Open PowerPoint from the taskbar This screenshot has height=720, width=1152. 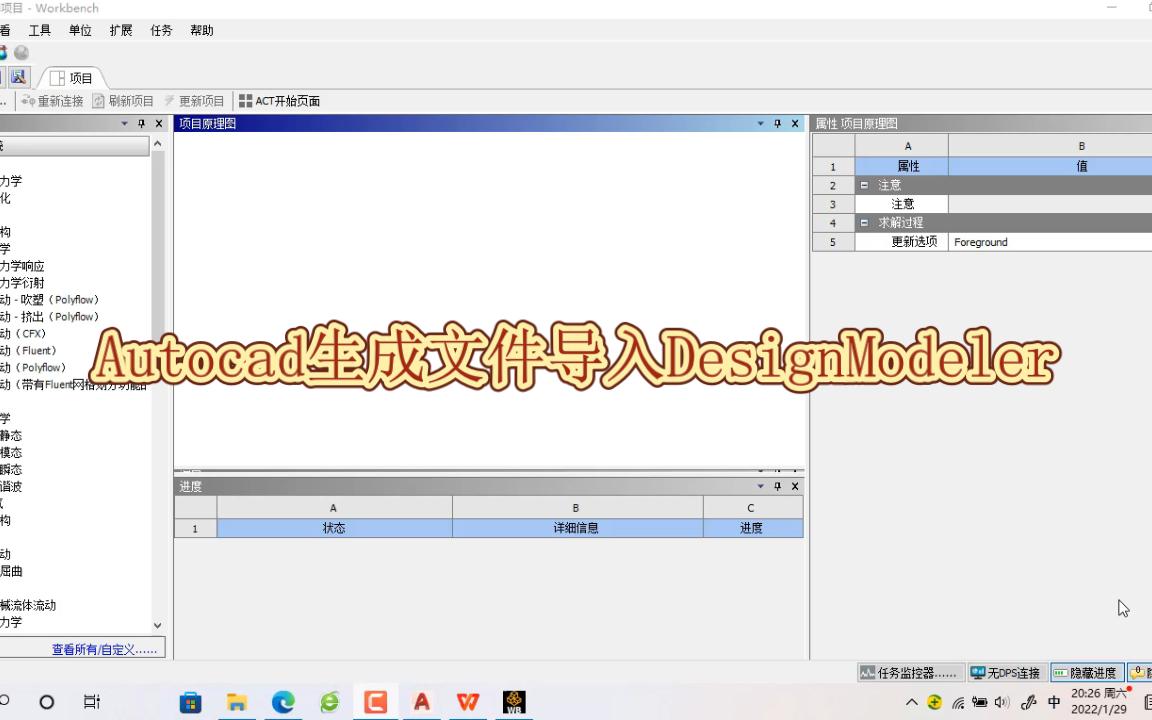[x=375, y=702]
